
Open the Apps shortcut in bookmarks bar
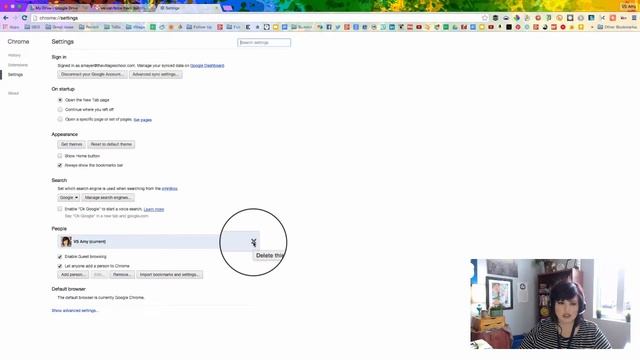(11, 27)
